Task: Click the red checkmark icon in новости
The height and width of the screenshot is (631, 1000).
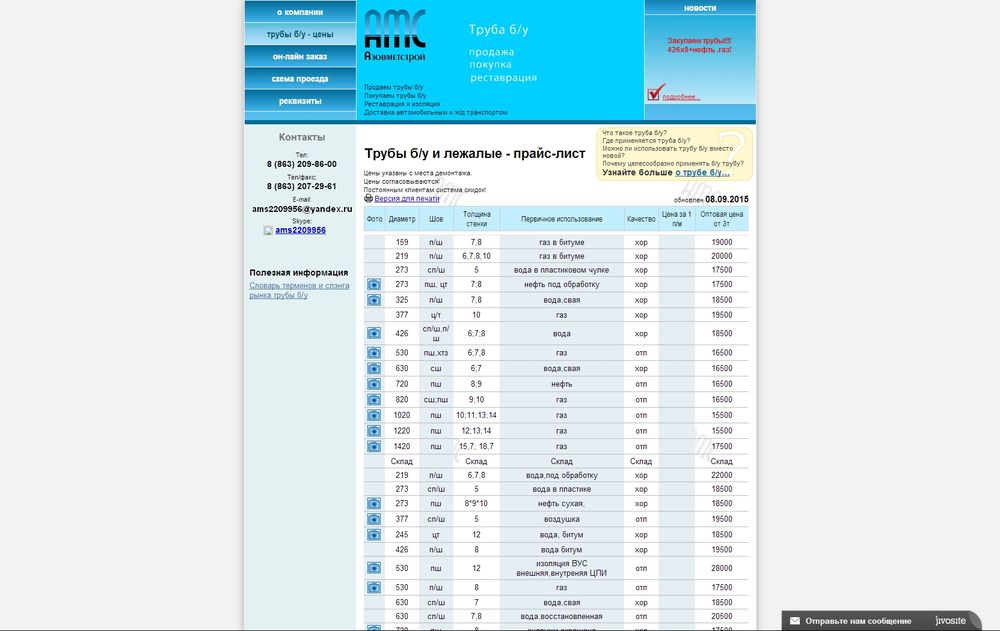Action: pyautogui.click(x=656, y=93)
